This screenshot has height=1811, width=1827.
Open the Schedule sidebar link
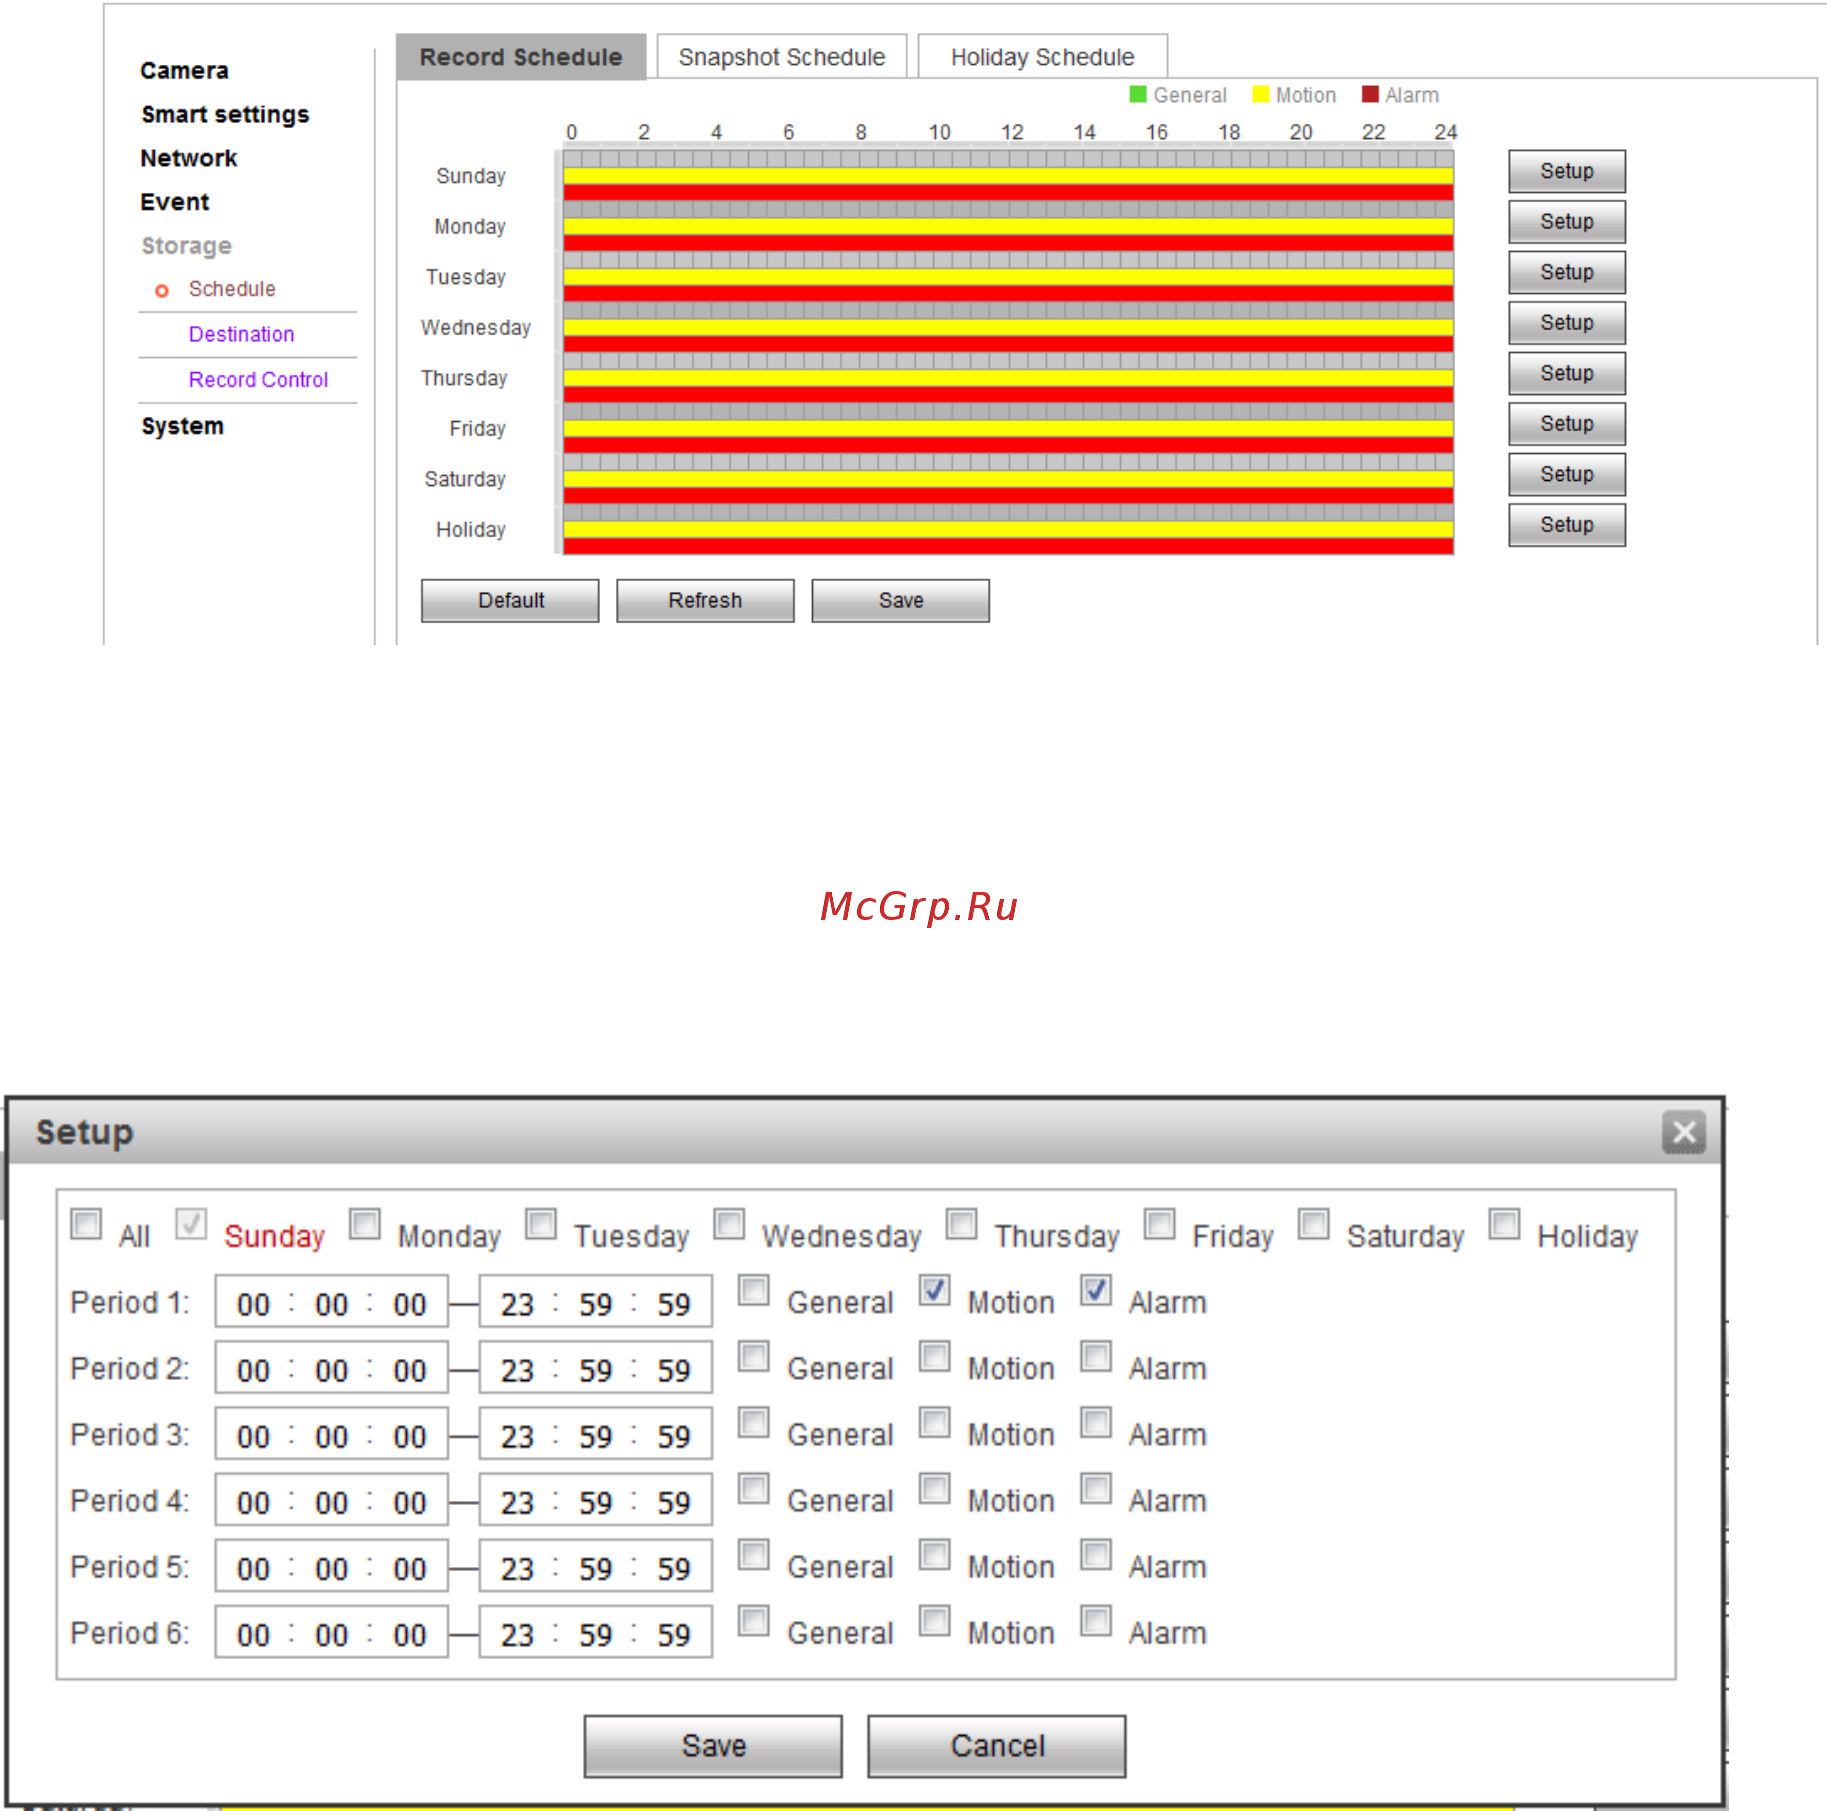pyautogui.click(x=232, y=289)
